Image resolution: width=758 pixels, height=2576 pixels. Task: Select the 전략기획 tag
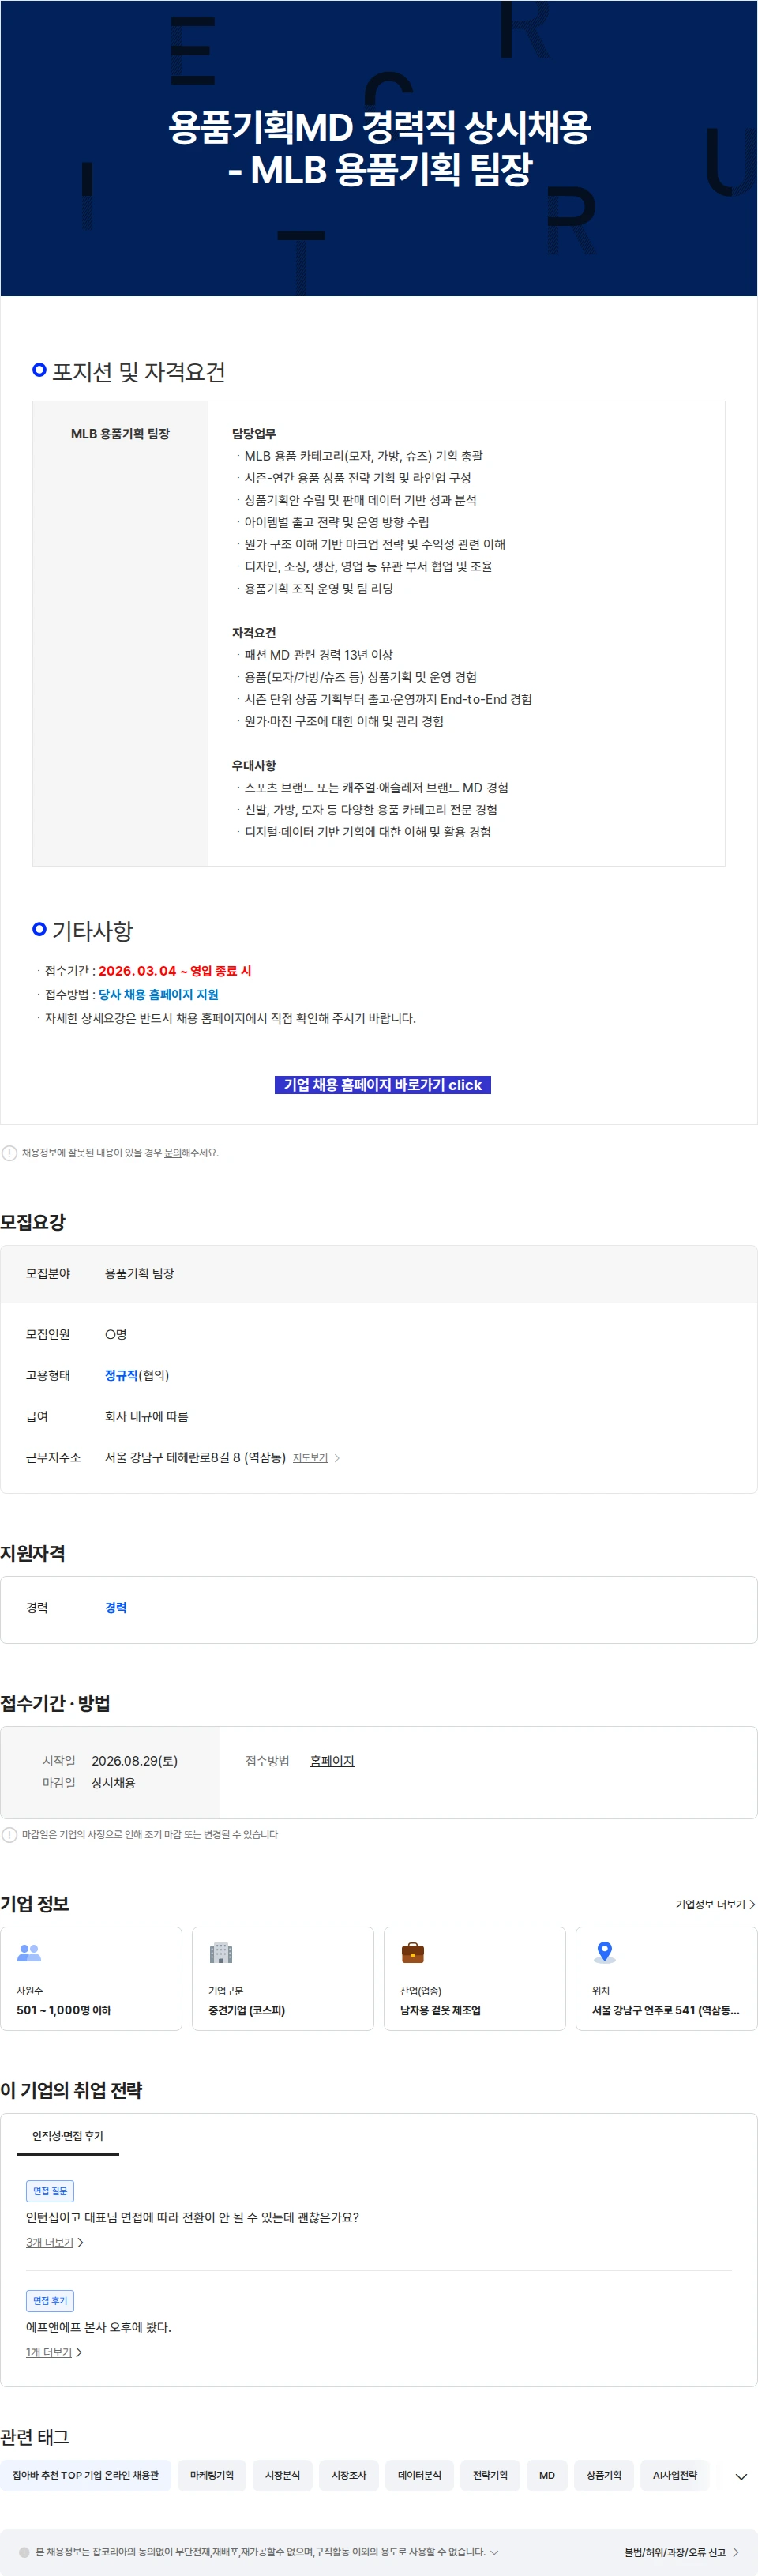[490, 2475]
